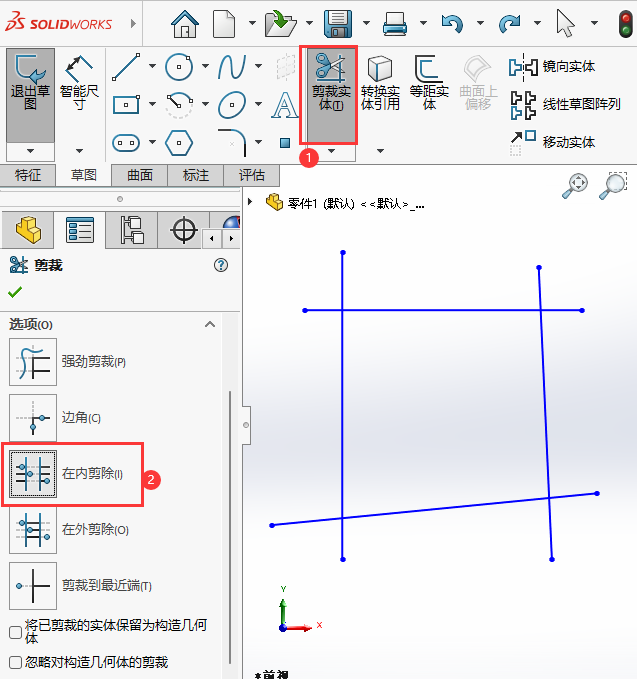Click Convert Entities (转换实体引用)
This screenshot has height=679, width=637.
380,82
